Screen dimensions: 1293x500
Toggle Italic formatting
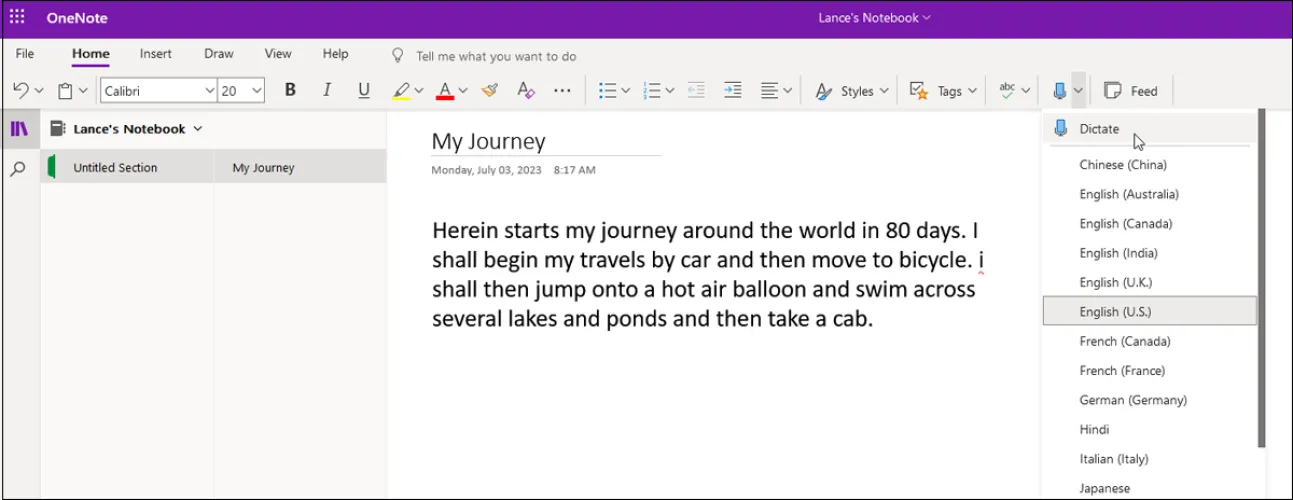tap(327, 91)
